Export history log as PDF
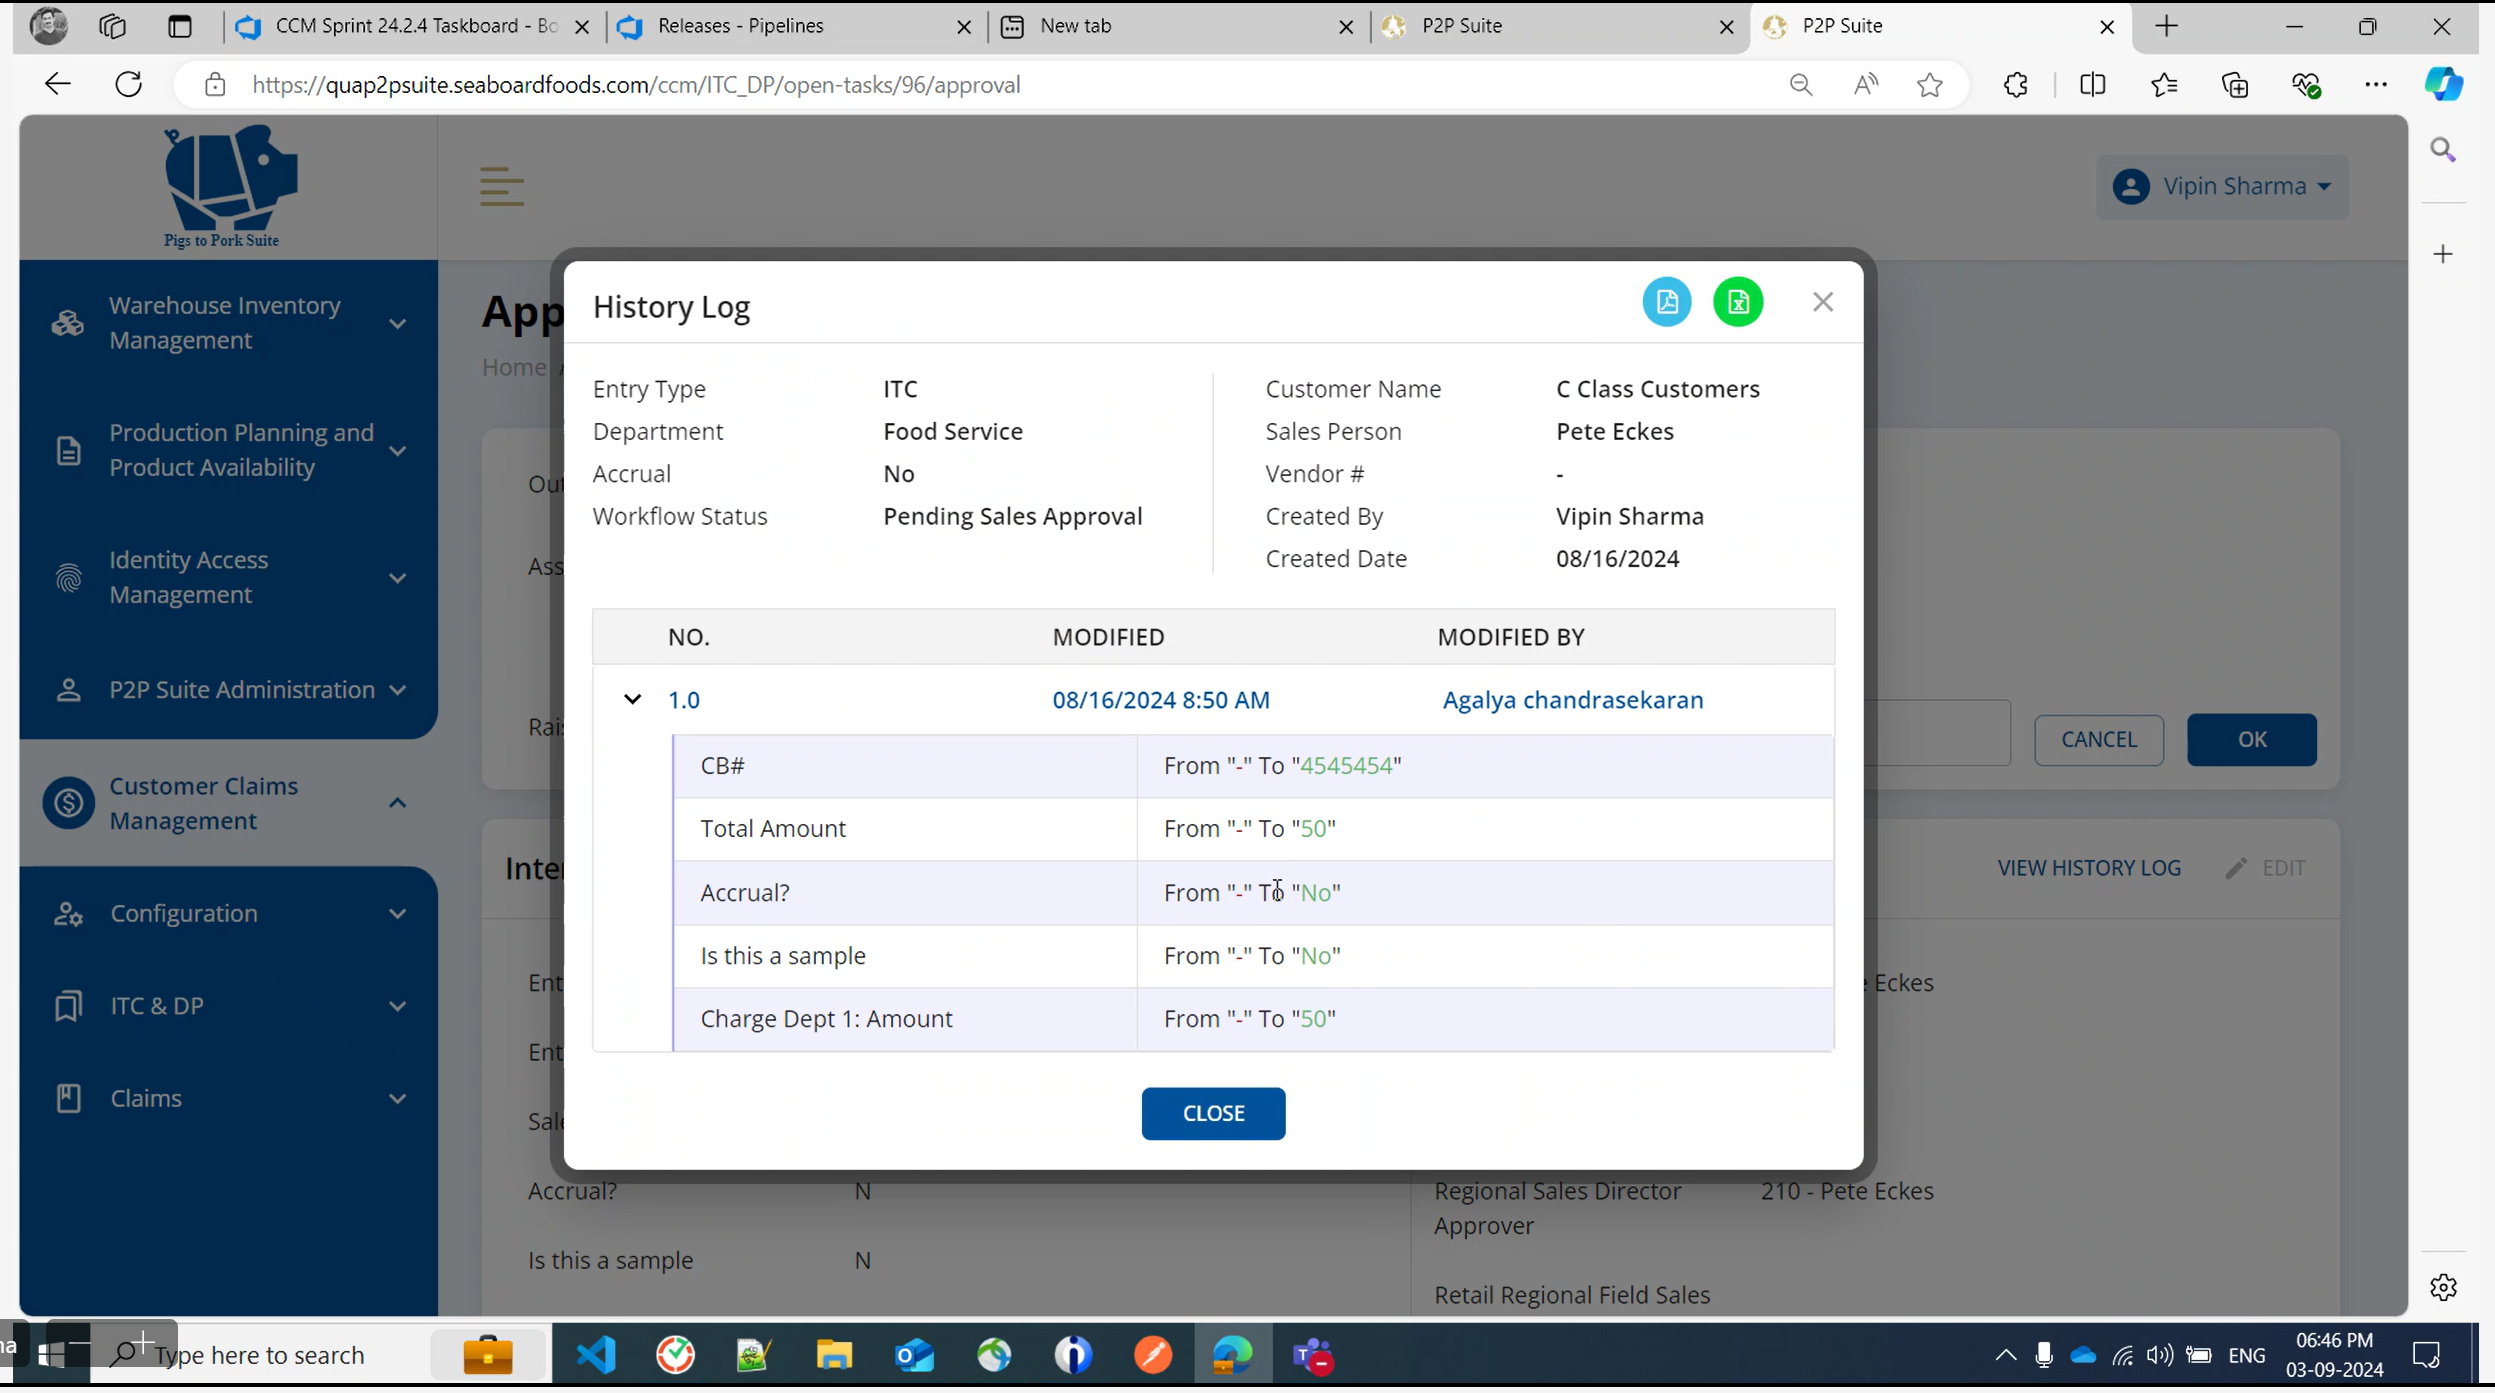Image resolution: width=2495 pixels, height=1393 pixels. pos(1666,302)
